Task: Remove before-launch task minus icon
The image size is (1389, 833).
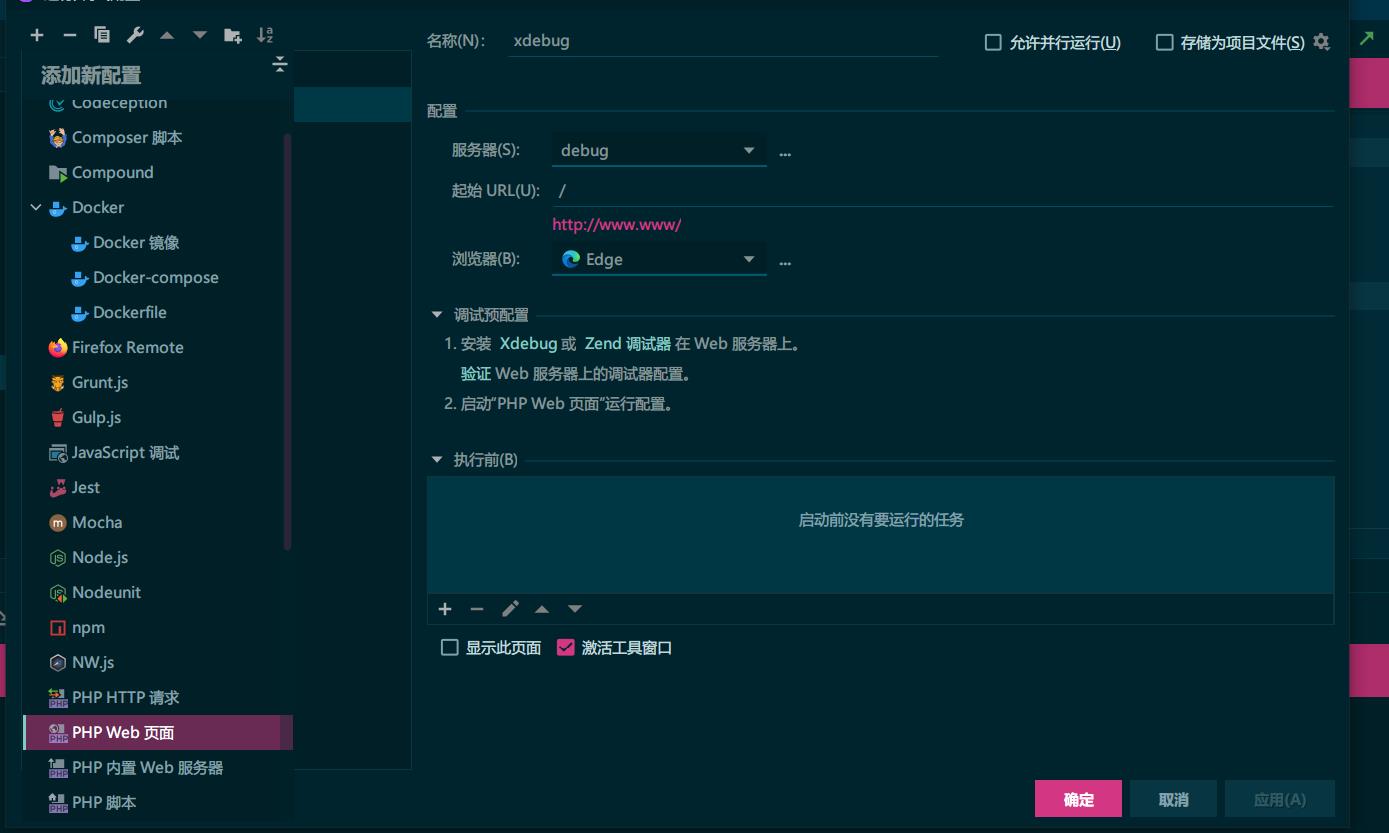Action: 477,609
